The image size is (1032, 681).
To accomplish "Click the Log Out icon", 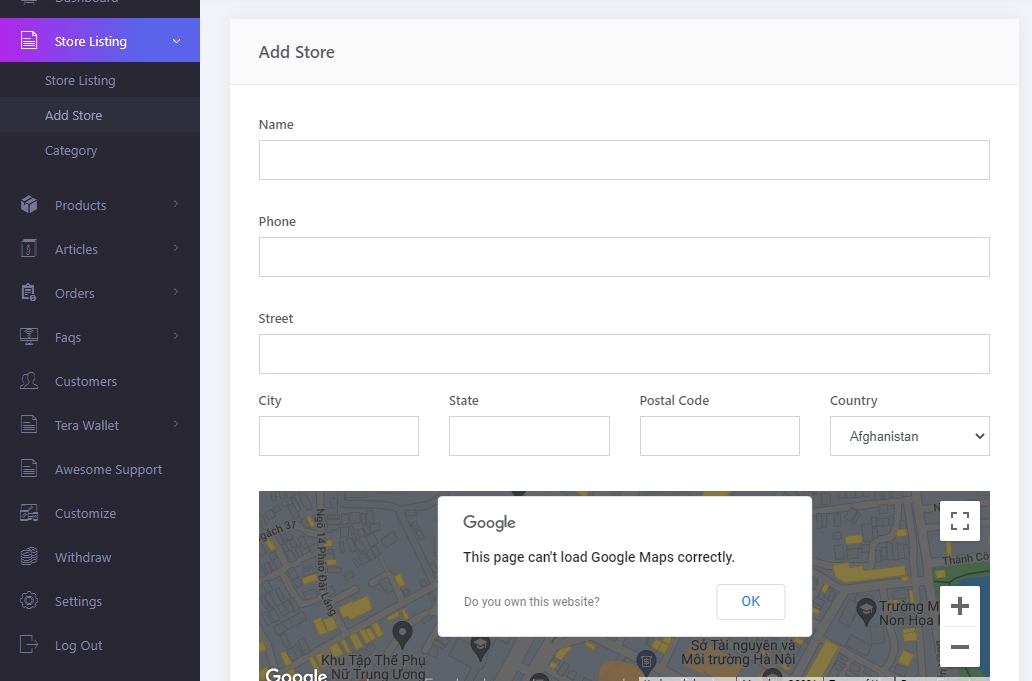I will click(x=29, y=645).
